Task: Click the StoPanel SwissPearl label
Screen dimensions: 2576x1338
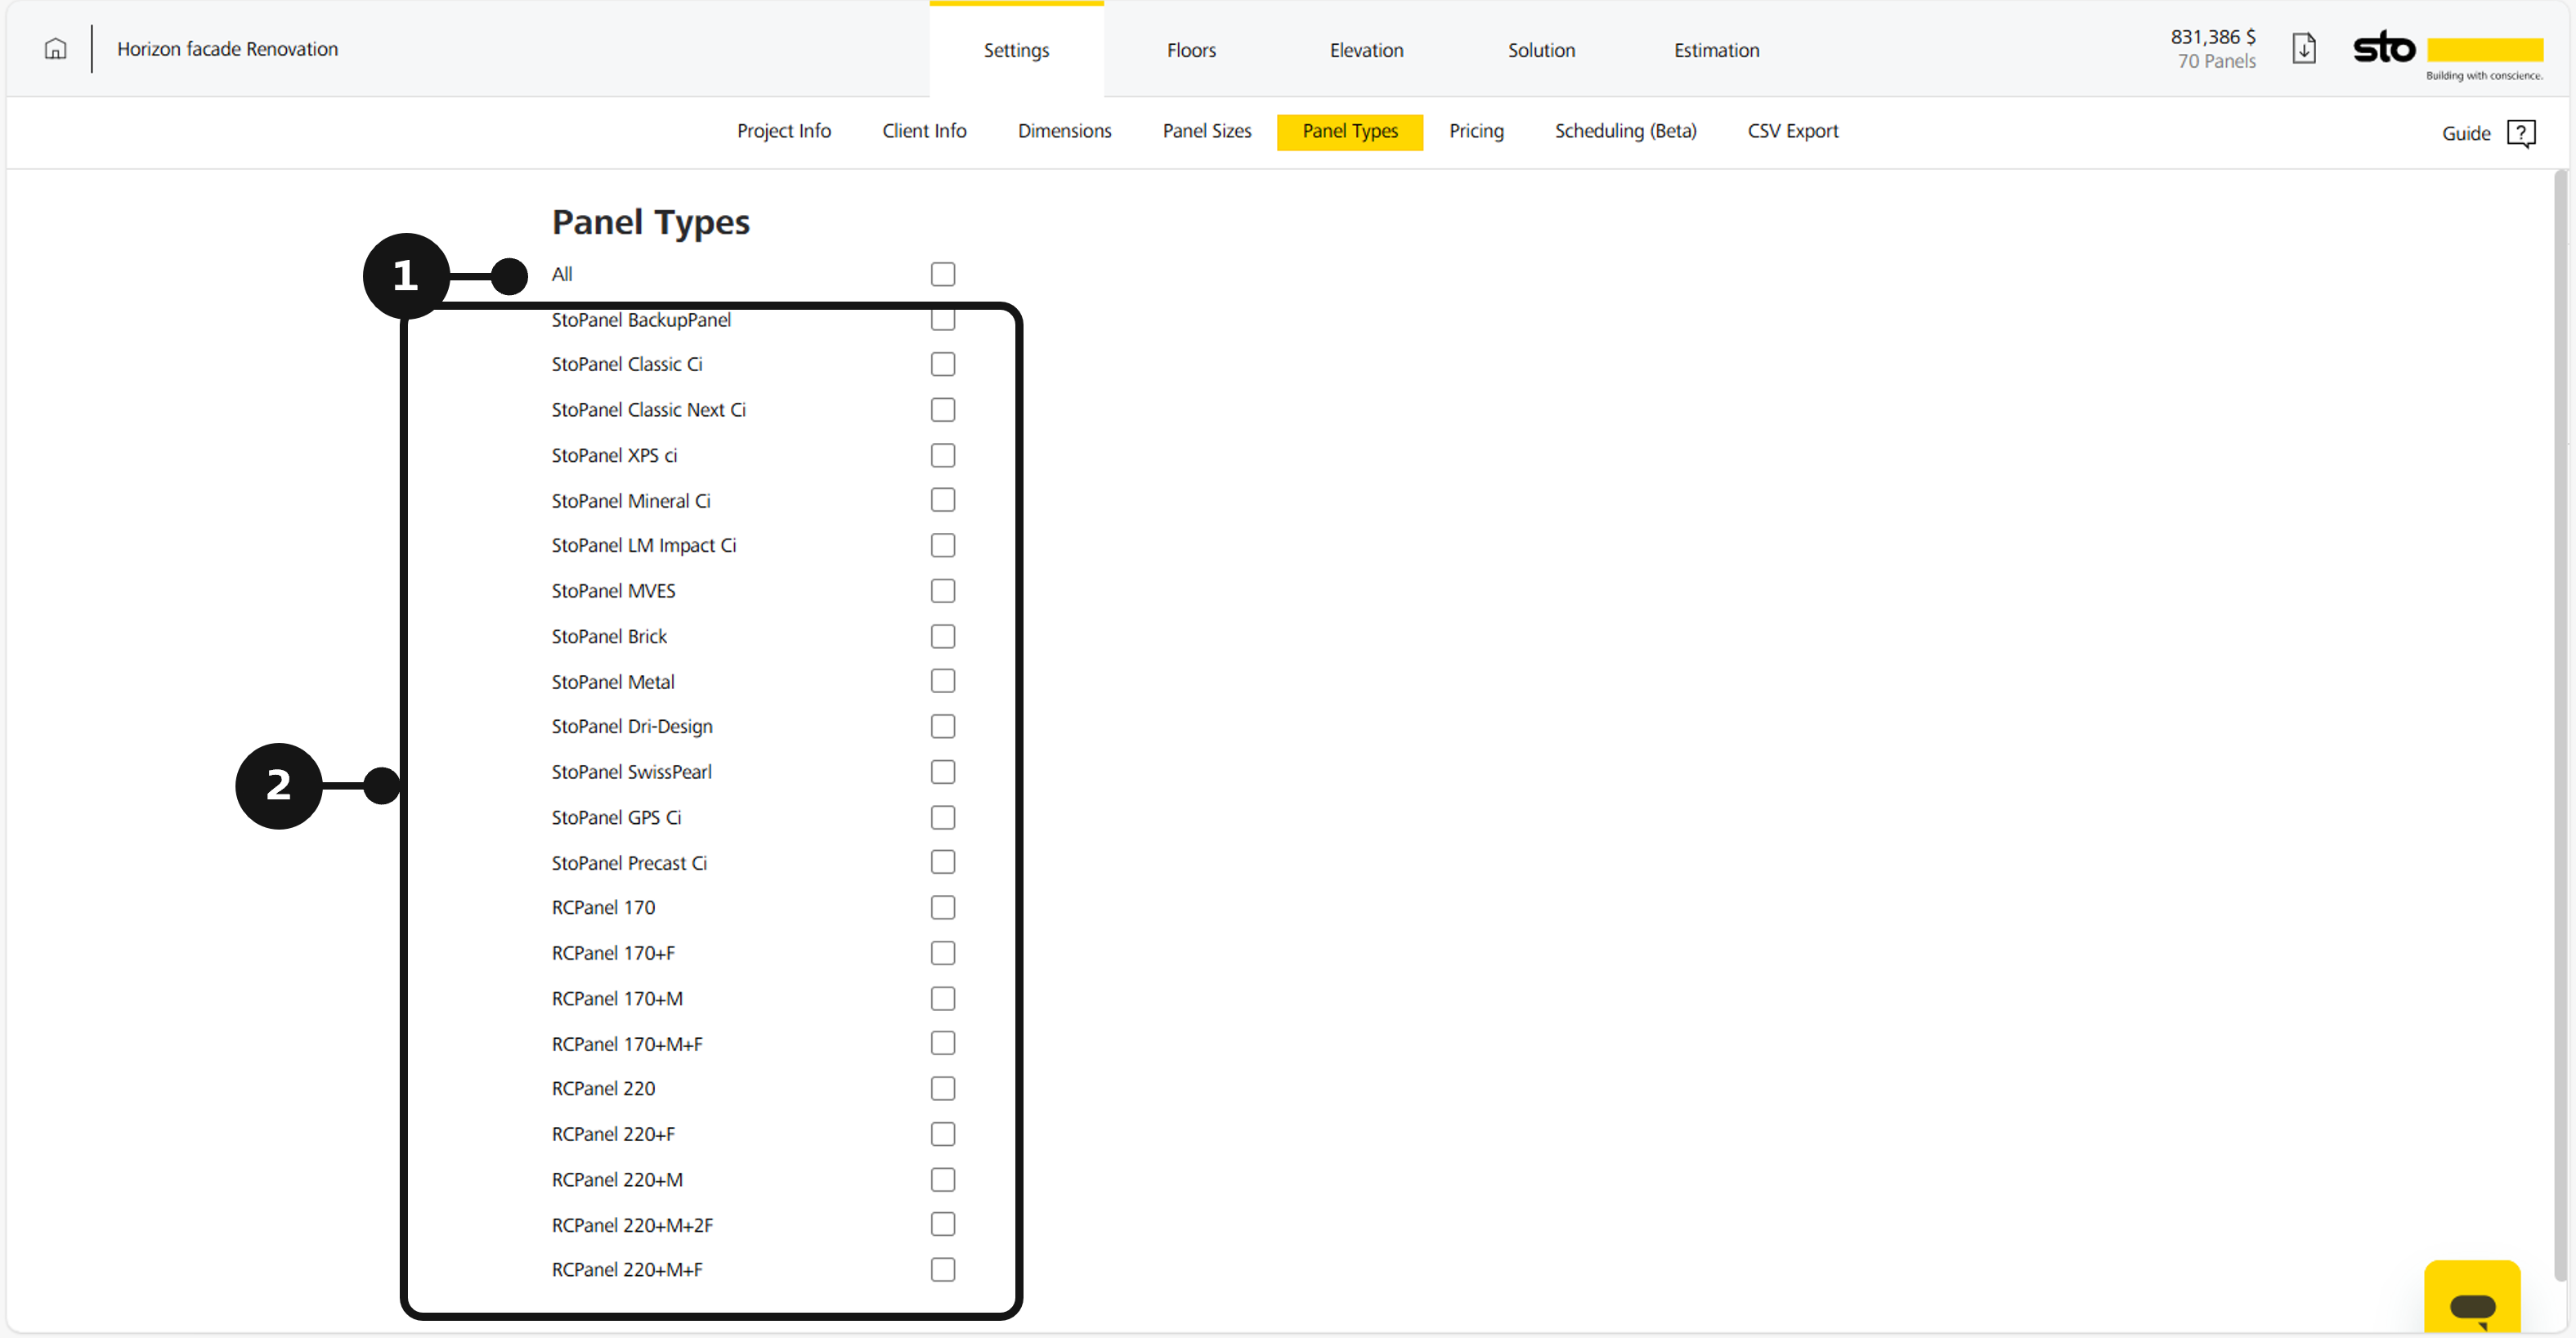Action: click(631, 772)
